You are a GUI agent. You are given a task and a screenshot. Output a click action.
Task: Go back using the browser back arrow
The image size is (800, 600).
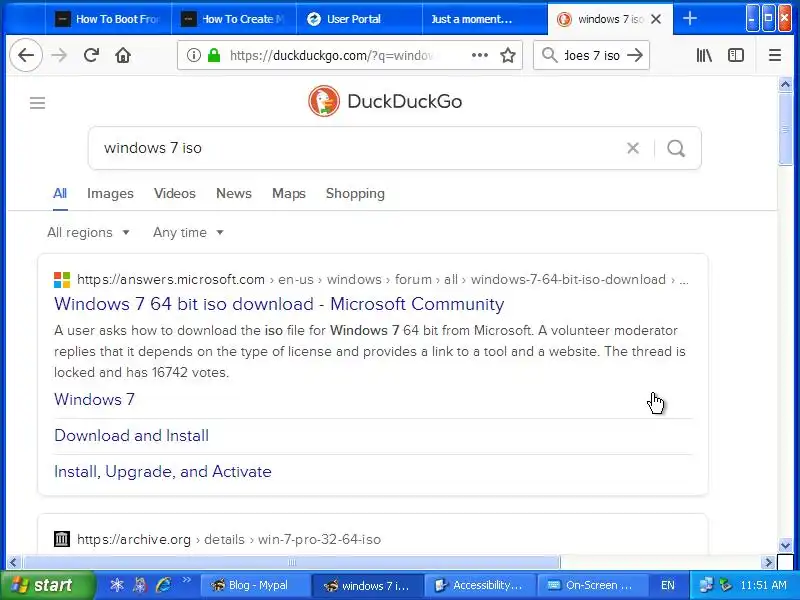(26, 55)
